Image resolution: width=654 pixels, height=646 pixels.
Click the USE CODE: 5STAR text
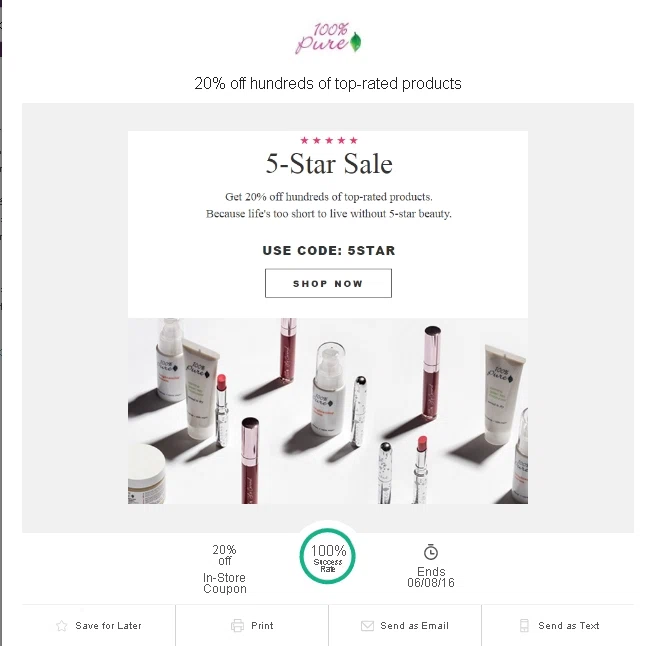click(329, 250)
